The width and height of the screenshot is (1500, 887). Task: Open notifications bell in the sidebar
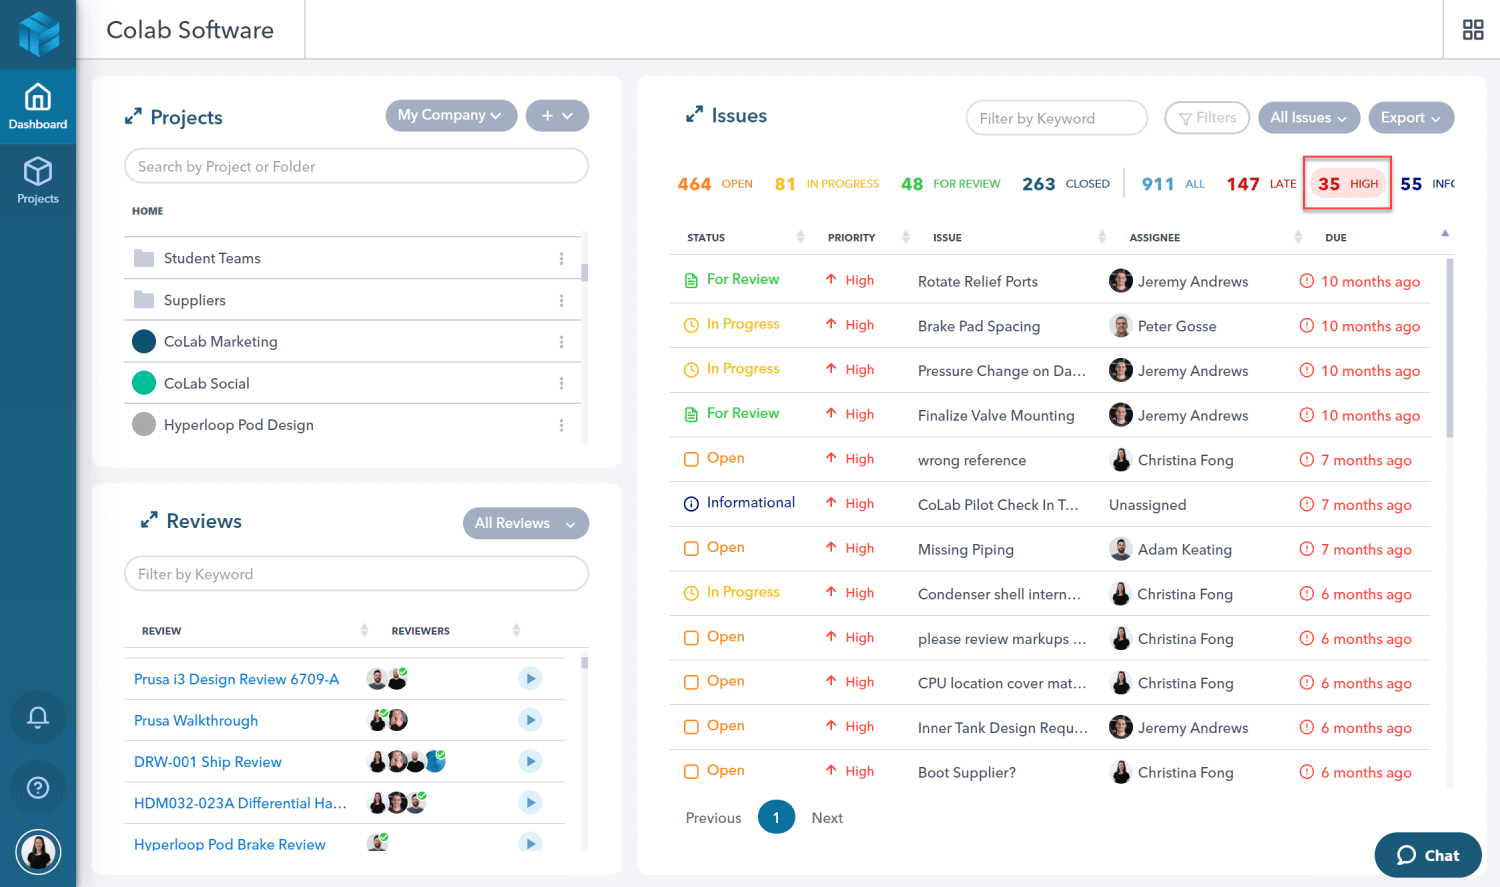38,717
